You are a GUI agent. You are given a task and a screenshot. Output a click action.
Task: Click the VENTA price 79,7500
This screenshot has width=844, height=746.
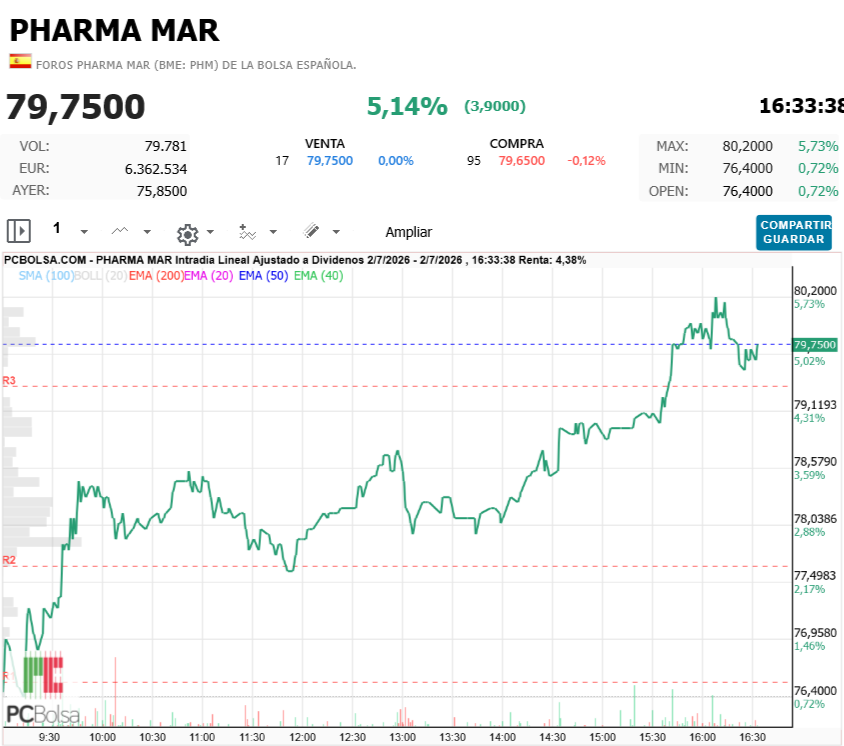click(330, 160)
